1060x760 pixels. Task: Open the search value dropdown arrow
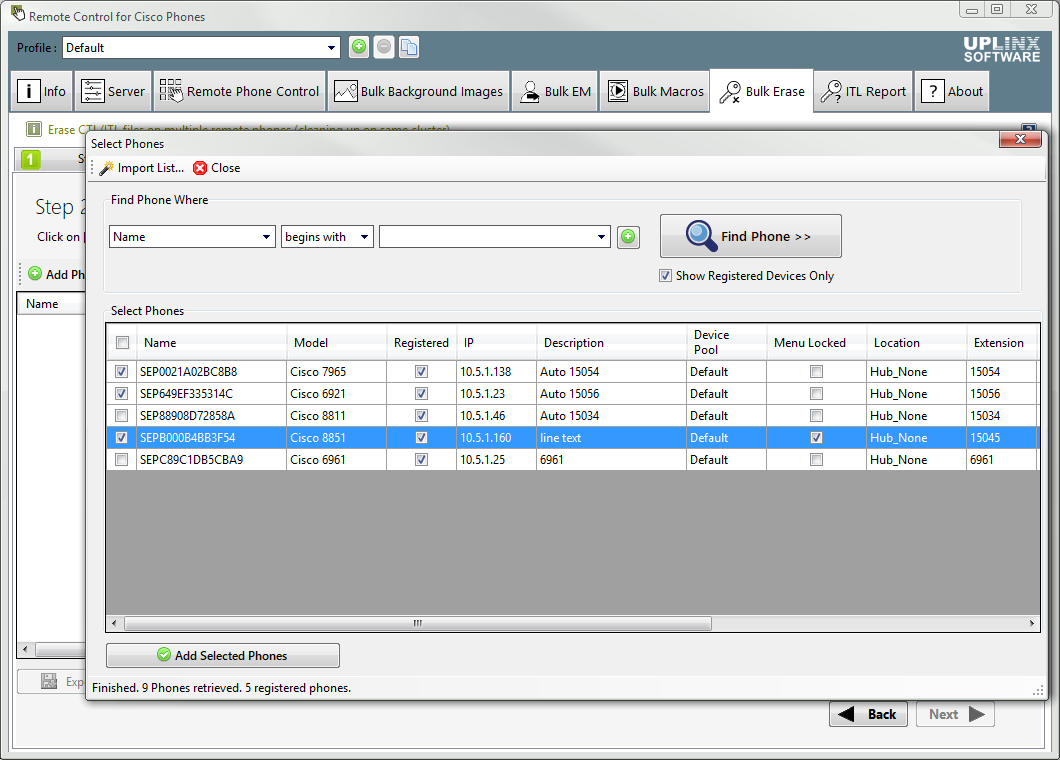pyautogui.click(x=602, y=237)
